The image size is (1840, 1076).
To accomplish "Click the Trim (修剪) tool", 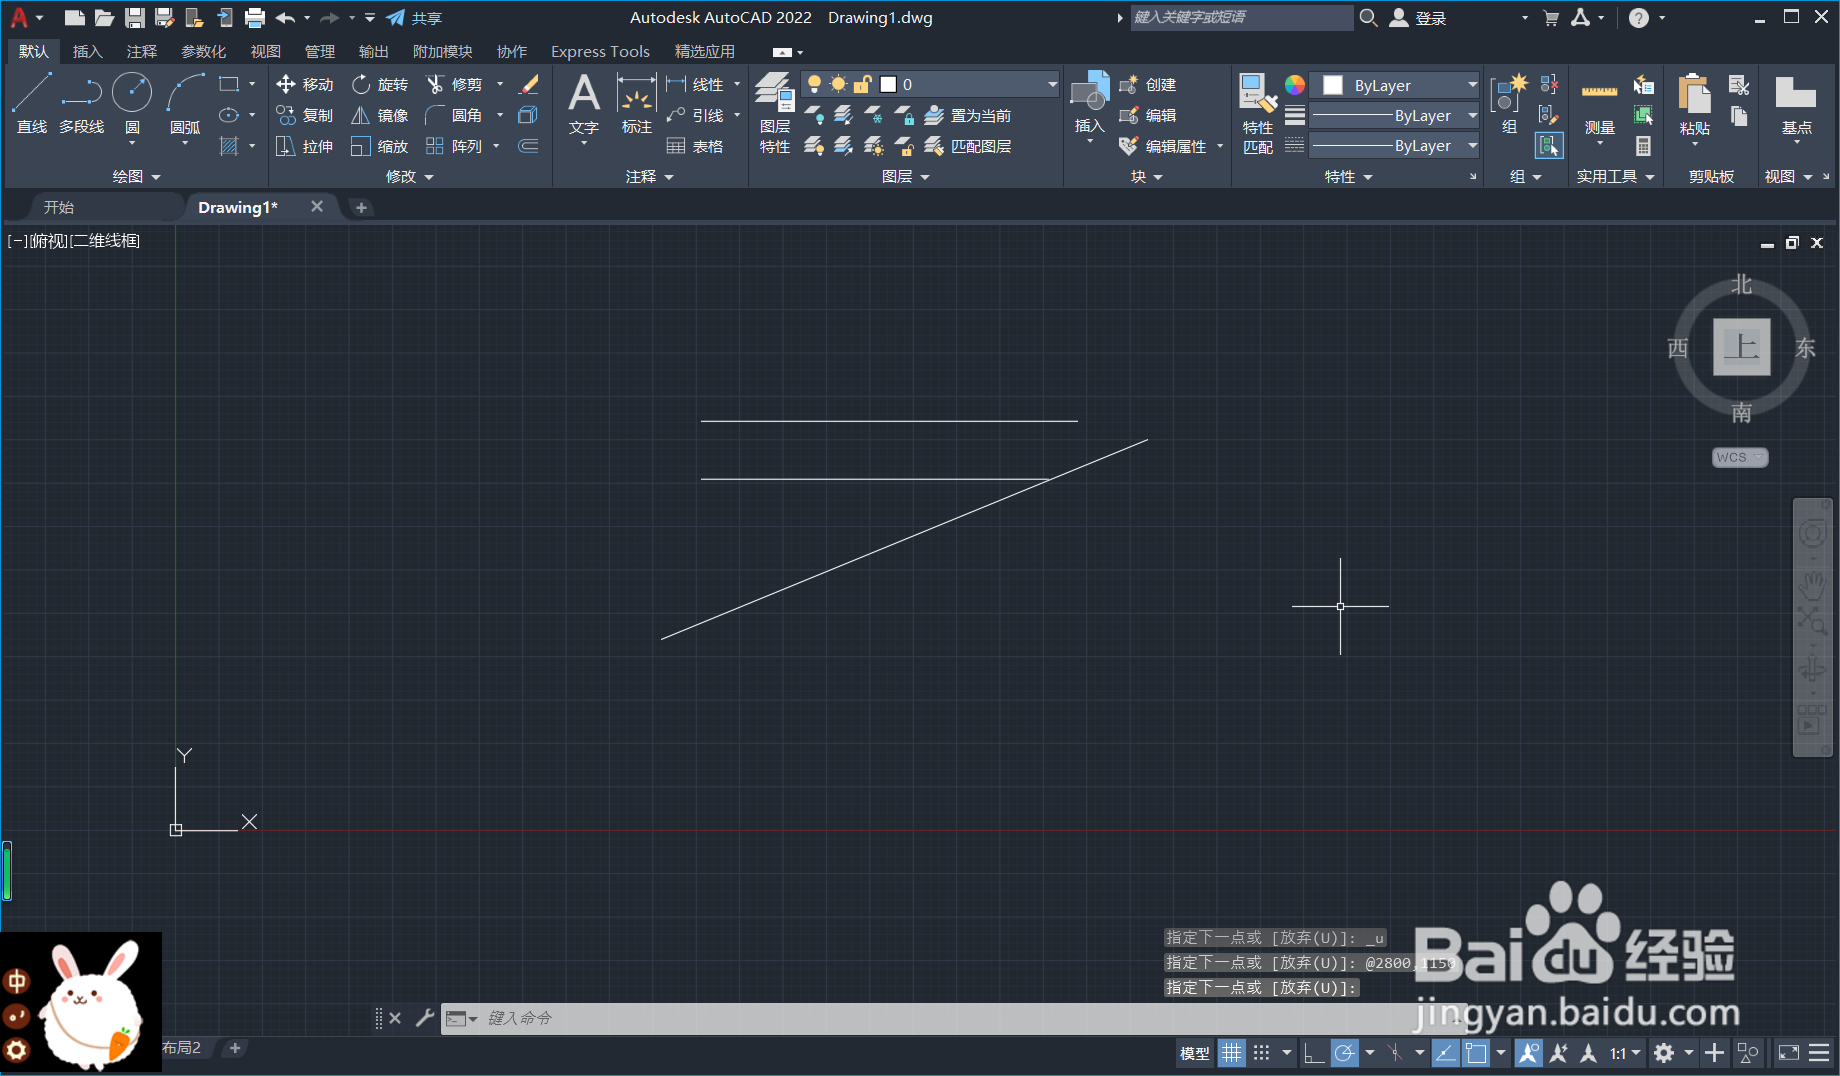I will click(x=455, y=85).
